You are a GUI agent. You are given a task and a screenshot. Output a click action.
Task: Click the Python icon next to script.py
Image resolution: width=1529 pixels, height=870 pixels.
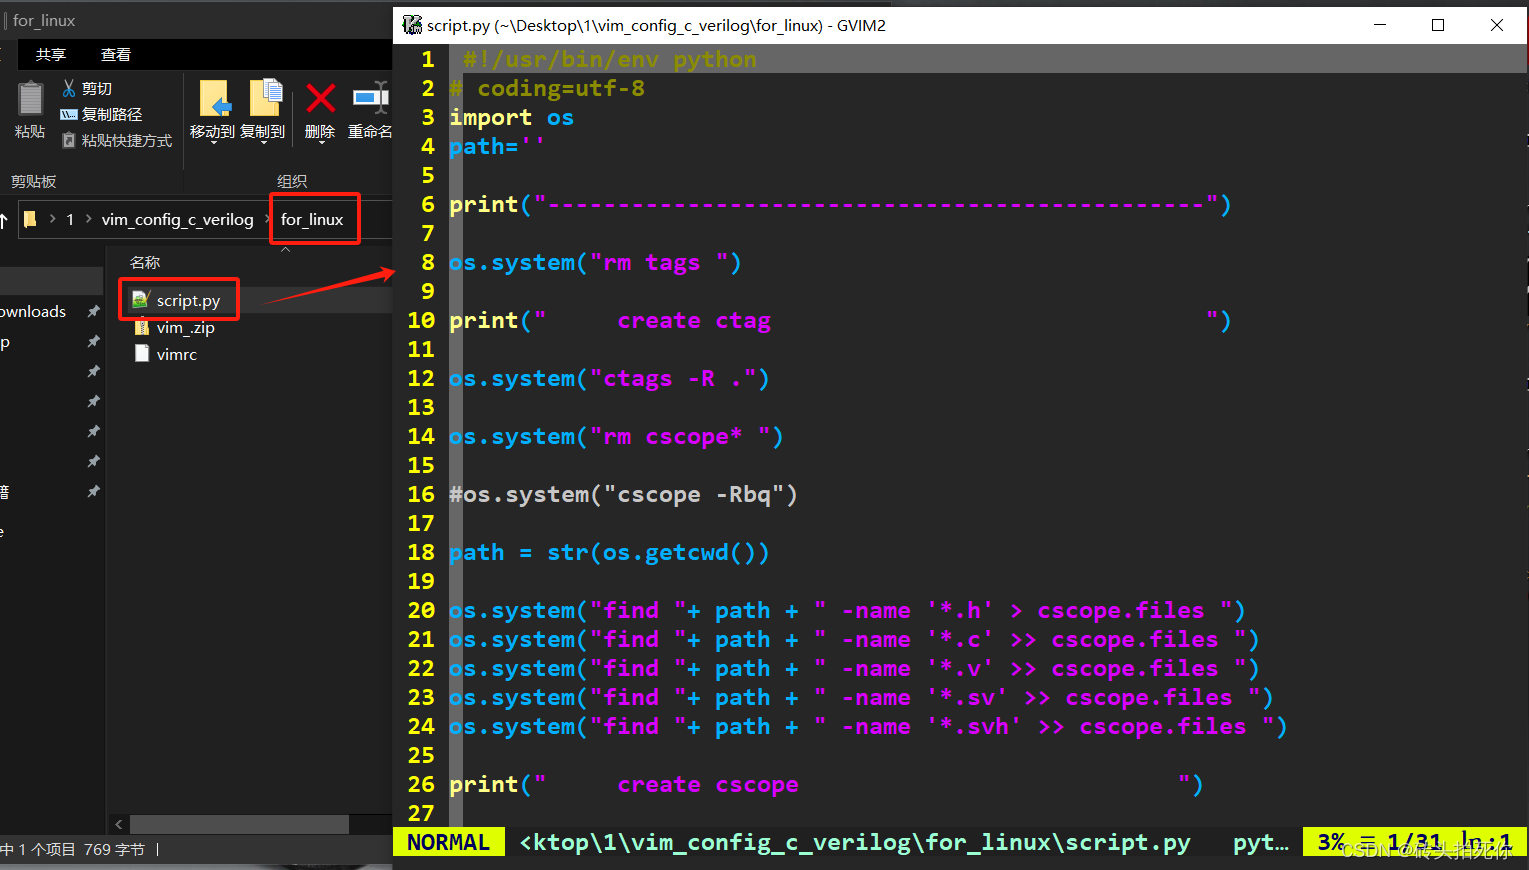[x=141, y=299]
